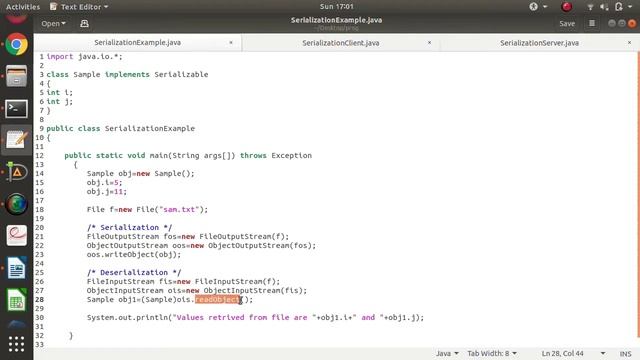Open the red swirl app in dock
The image size is (640, 360).
16,236
